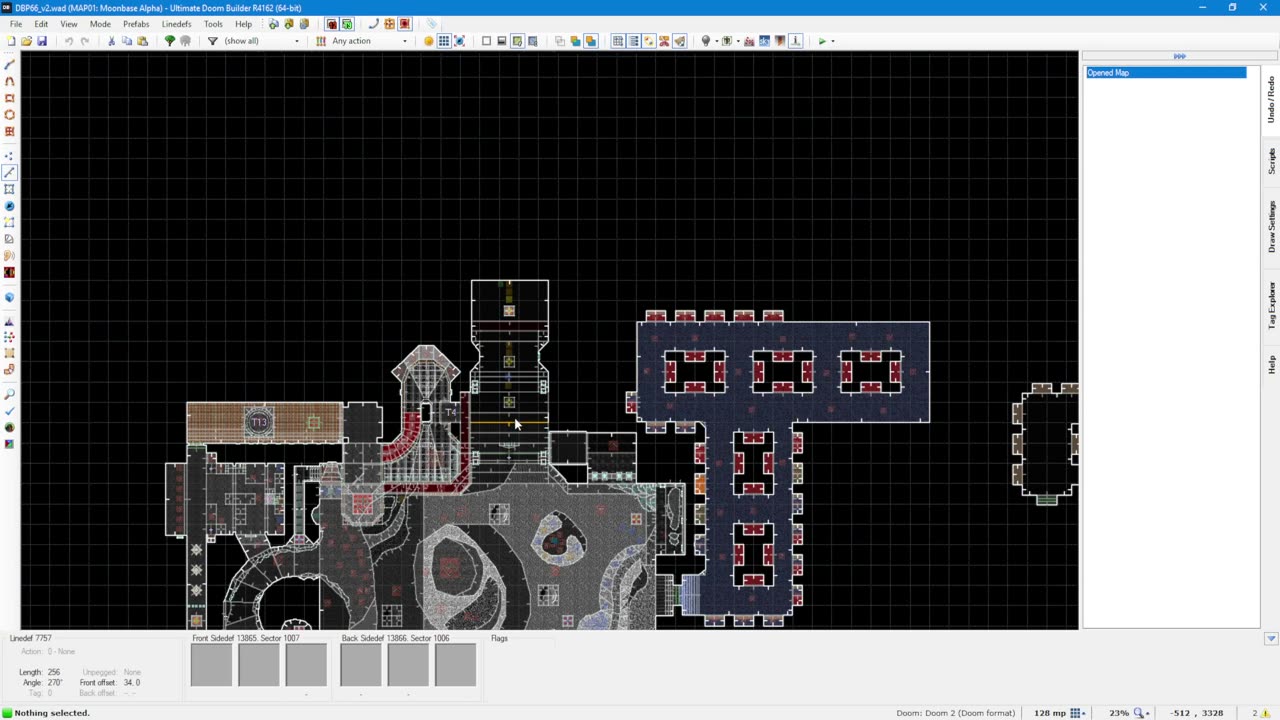Toggle the grid view mode icon
Screen dimensions: 1280x720
tap(618, 41)
